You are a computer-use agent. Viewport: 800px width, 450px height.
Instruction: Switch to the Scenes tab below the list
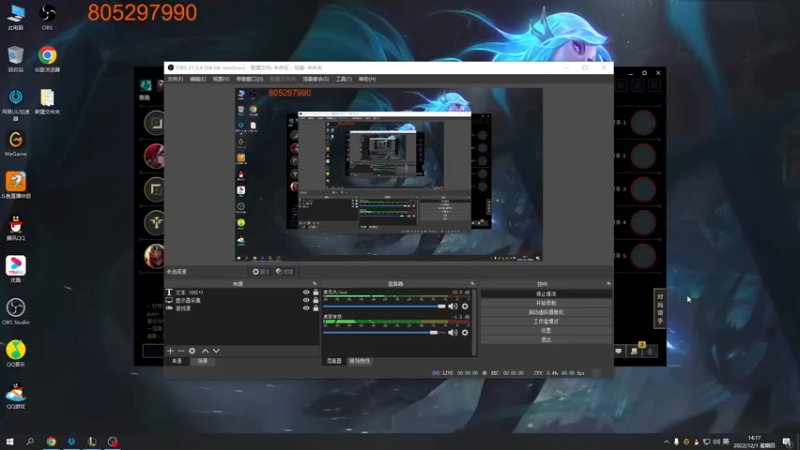pyautogui.click(x=203, y=361)
